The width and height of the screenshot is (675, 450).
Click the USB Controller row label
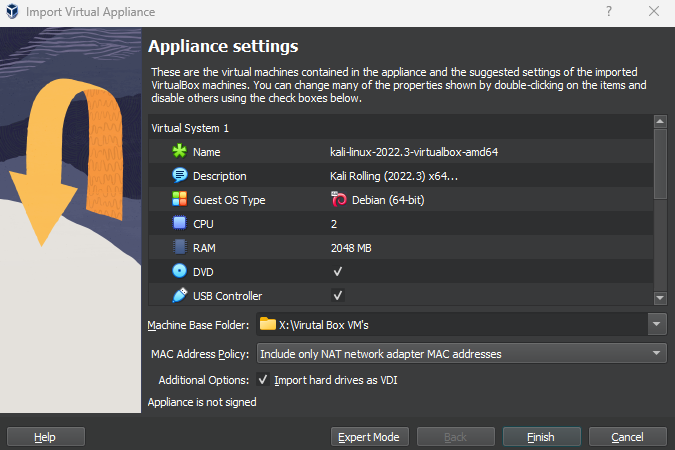pos(227,296)
